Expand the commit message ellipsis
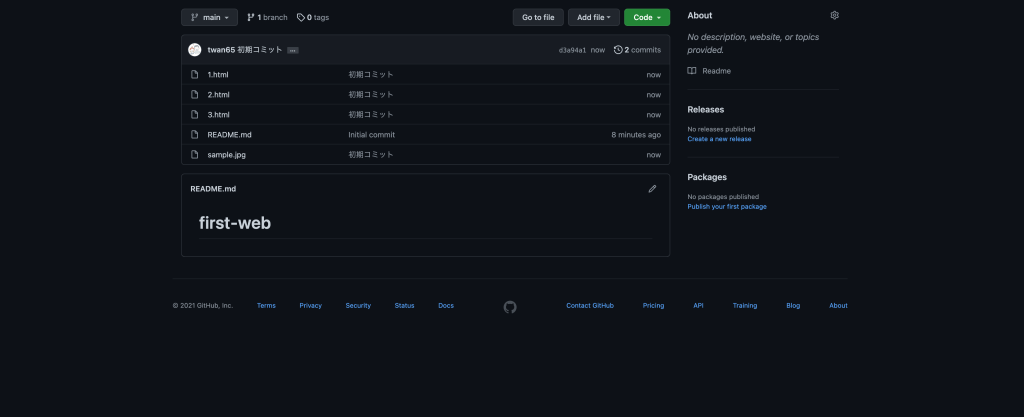 tap(292, 50)
